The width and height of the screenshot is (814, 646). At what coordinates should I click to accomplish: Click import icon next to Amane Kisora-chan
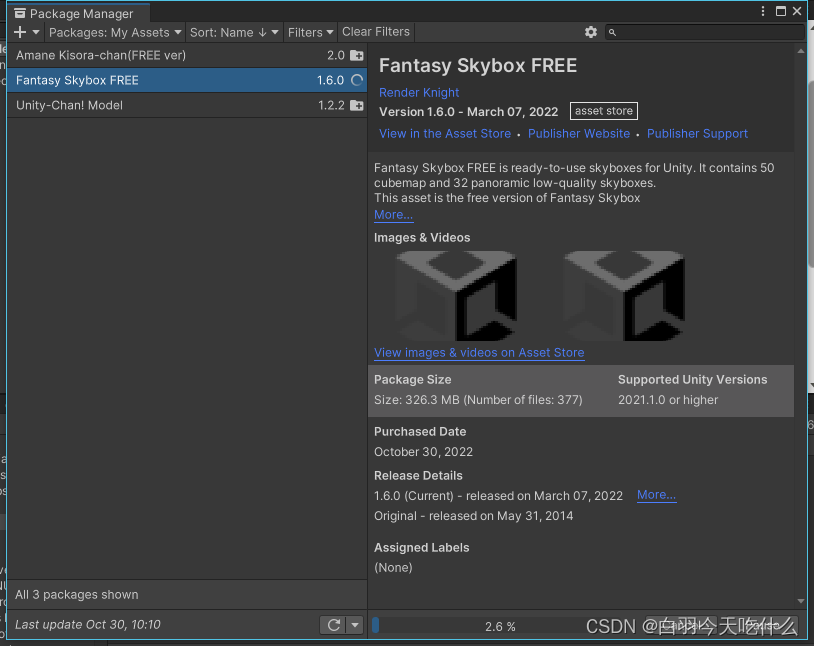coord(357,55)
